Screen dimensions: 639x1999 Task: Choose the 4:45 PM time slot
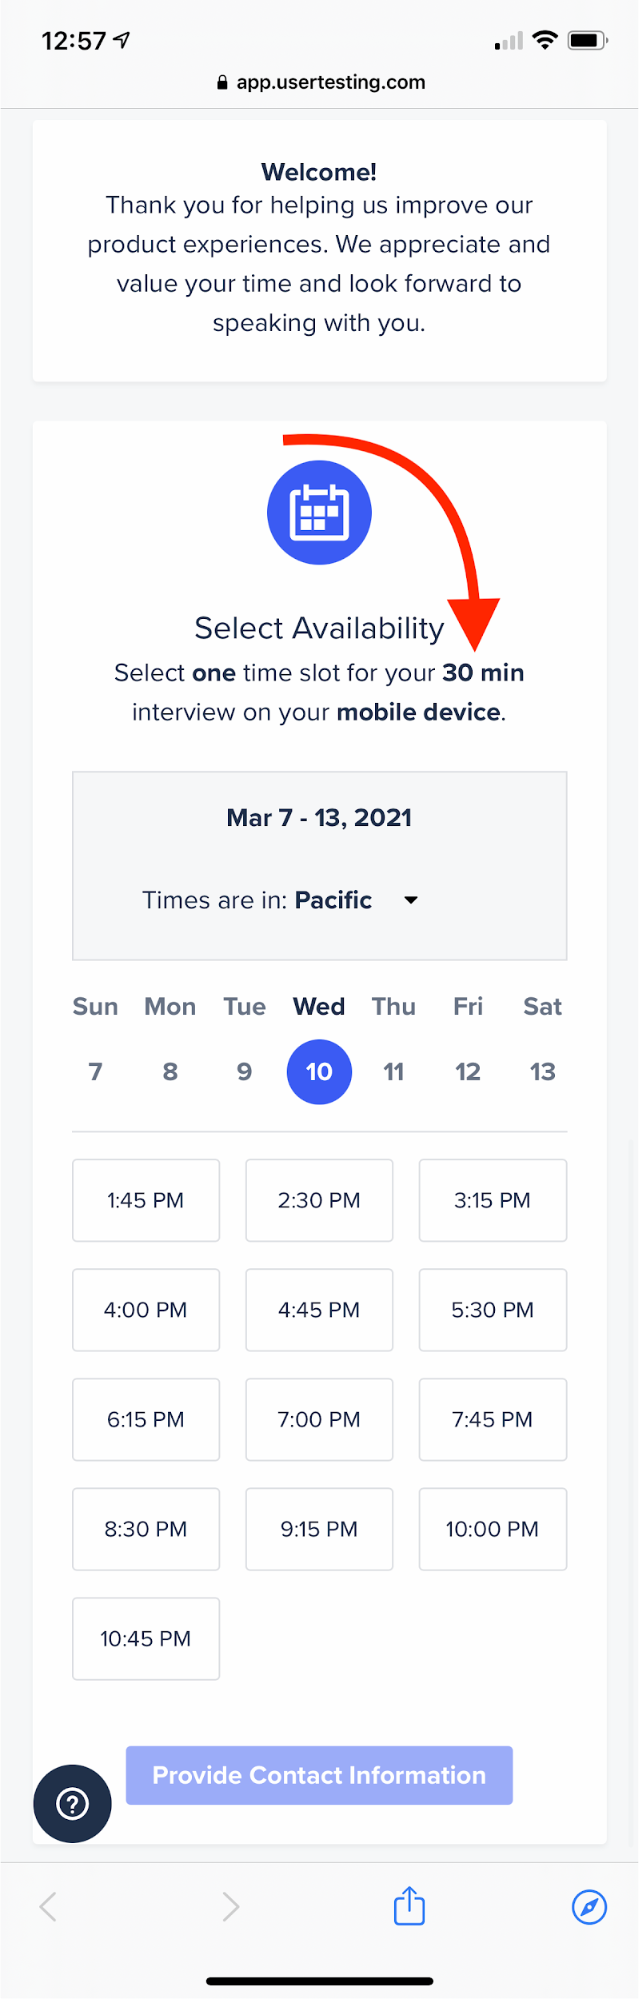pos(319,1310)
